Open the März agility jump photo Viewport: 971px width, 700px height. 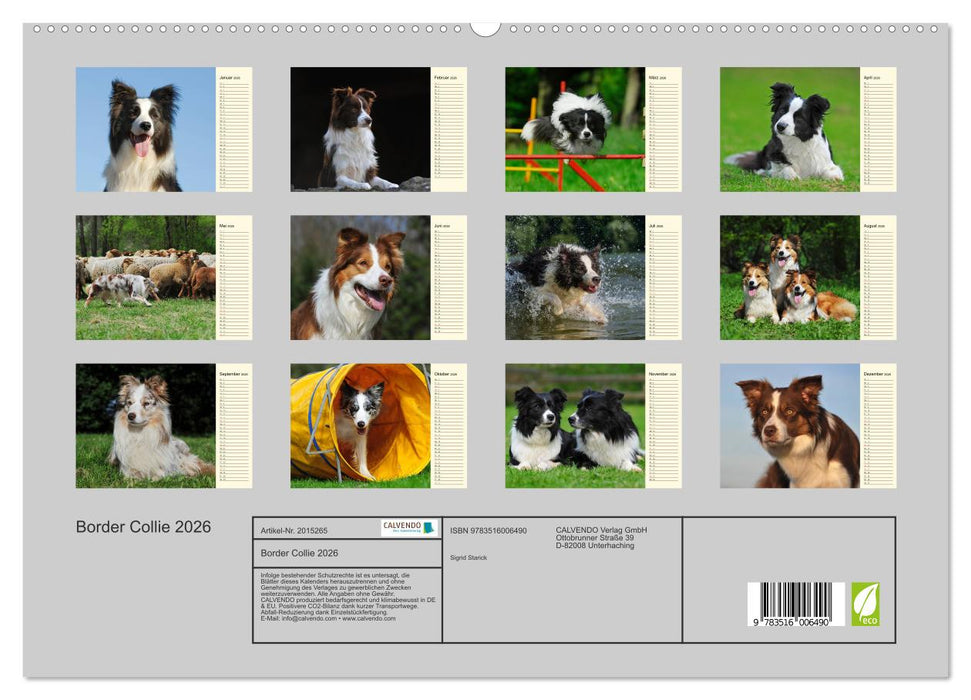[x=575, y=130]
